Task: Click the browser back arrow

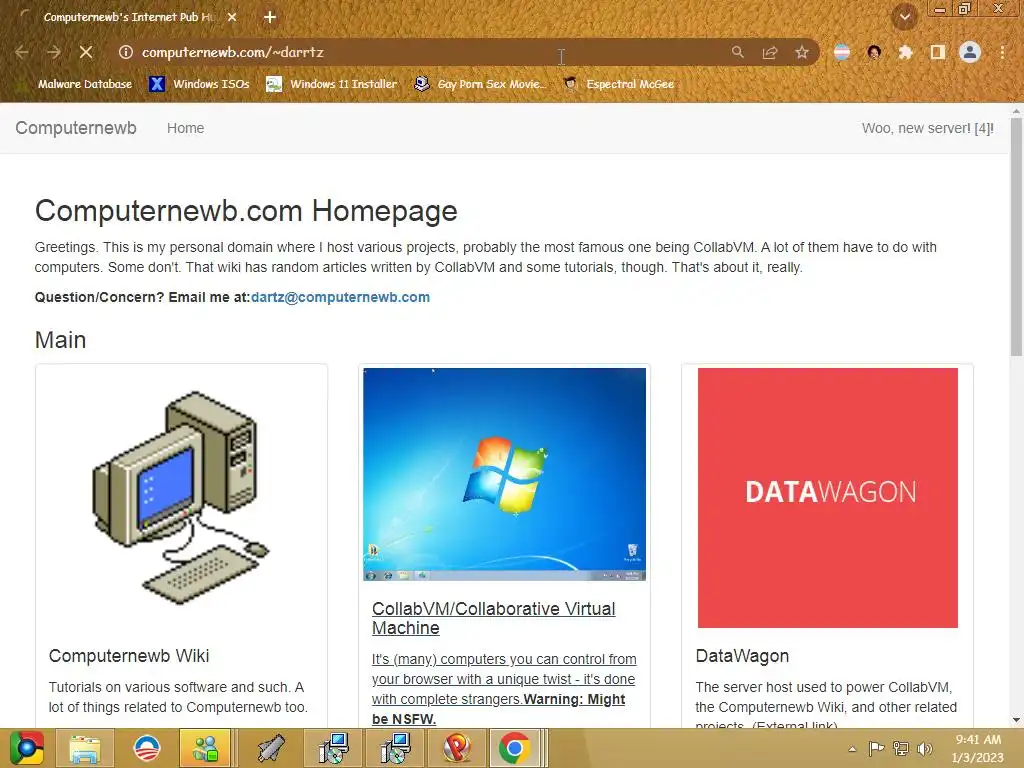Action: click(22, 52)
